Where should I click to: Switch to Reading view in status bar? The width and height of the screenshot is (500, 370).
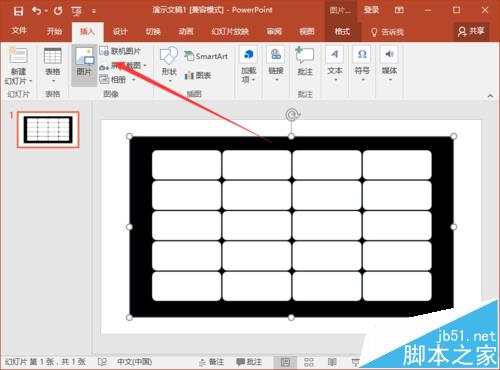(332, 362)
